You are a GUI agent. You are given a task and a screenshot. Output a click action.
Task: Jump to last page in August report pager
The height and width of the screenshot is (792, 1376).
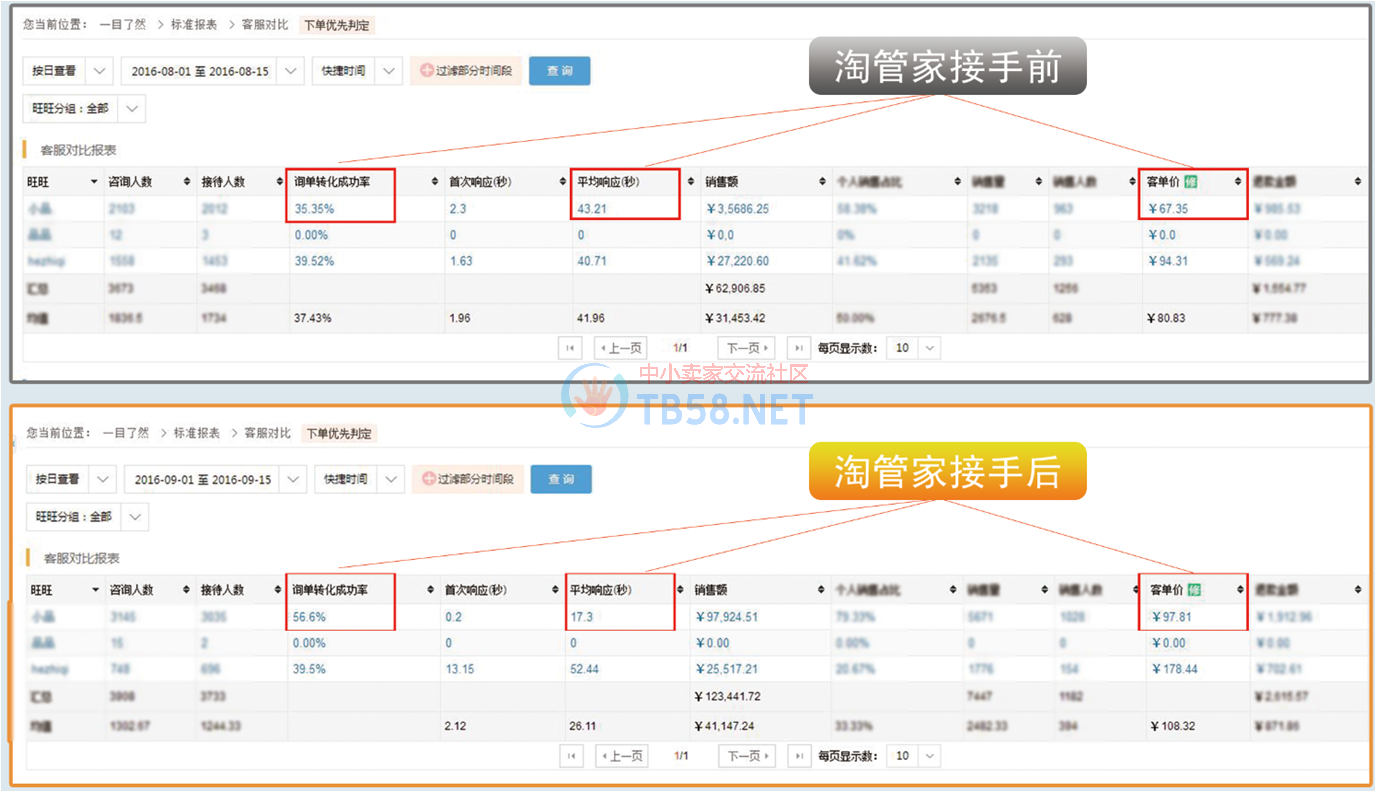click(x=798, y=348)
